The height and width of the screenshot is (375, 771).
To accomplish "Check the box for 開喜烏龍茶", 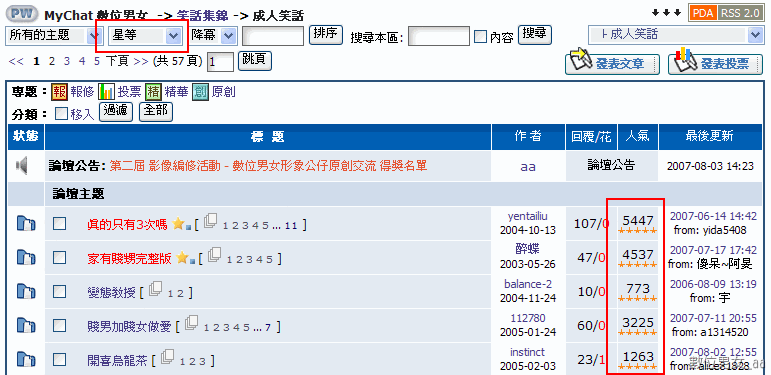I will point(59,360).
